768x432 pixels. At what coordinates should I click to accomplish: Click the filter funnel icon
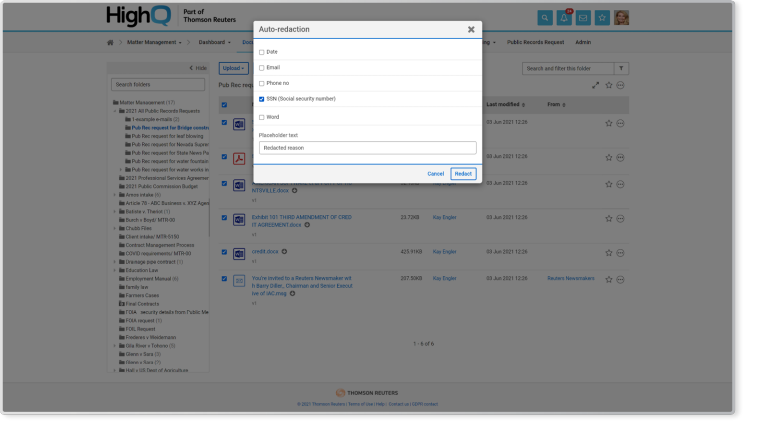click(620, 68)
